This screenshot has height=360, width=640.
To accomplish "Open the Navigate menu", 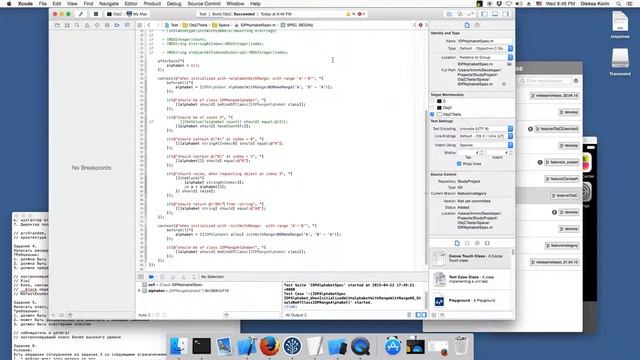I will (x=109, y=4).
